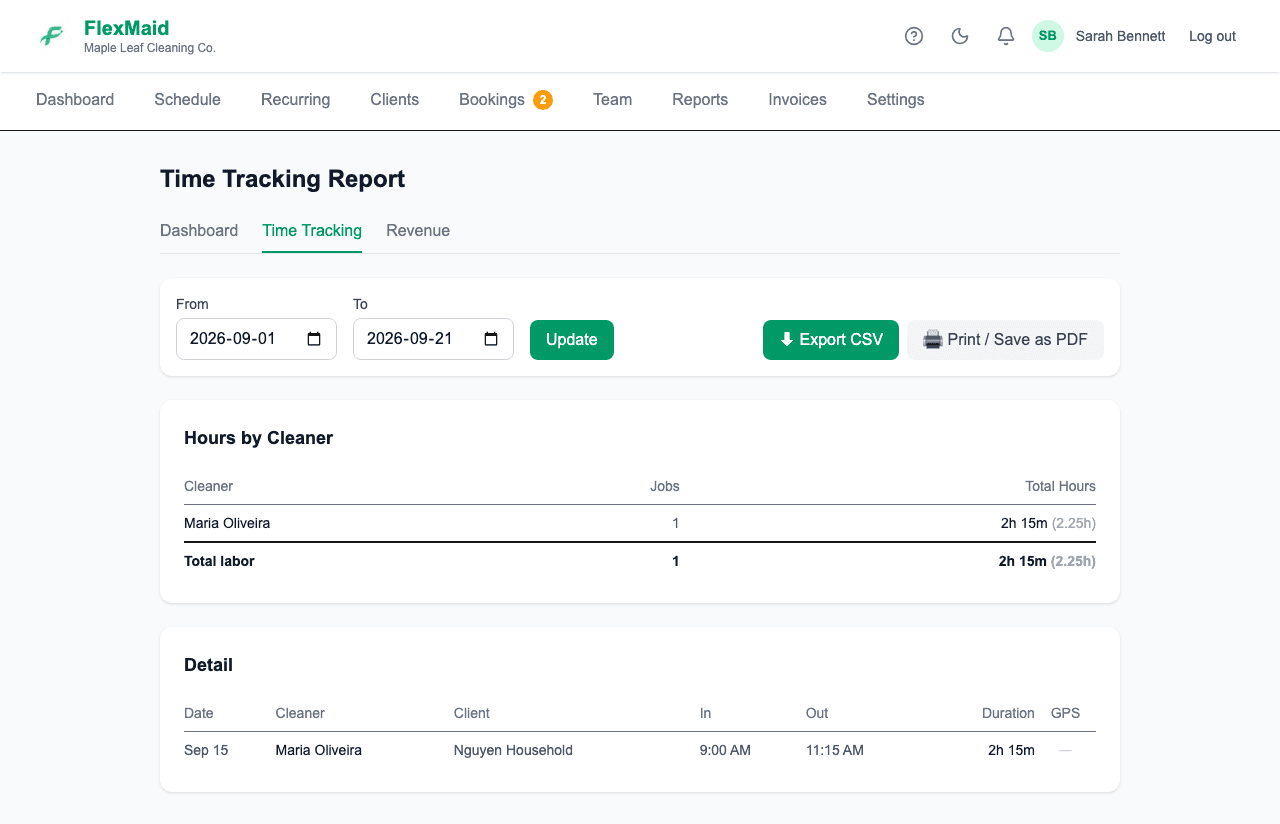Open calendar picker in To date field
1280x824 pixels.
coord(491,339)
